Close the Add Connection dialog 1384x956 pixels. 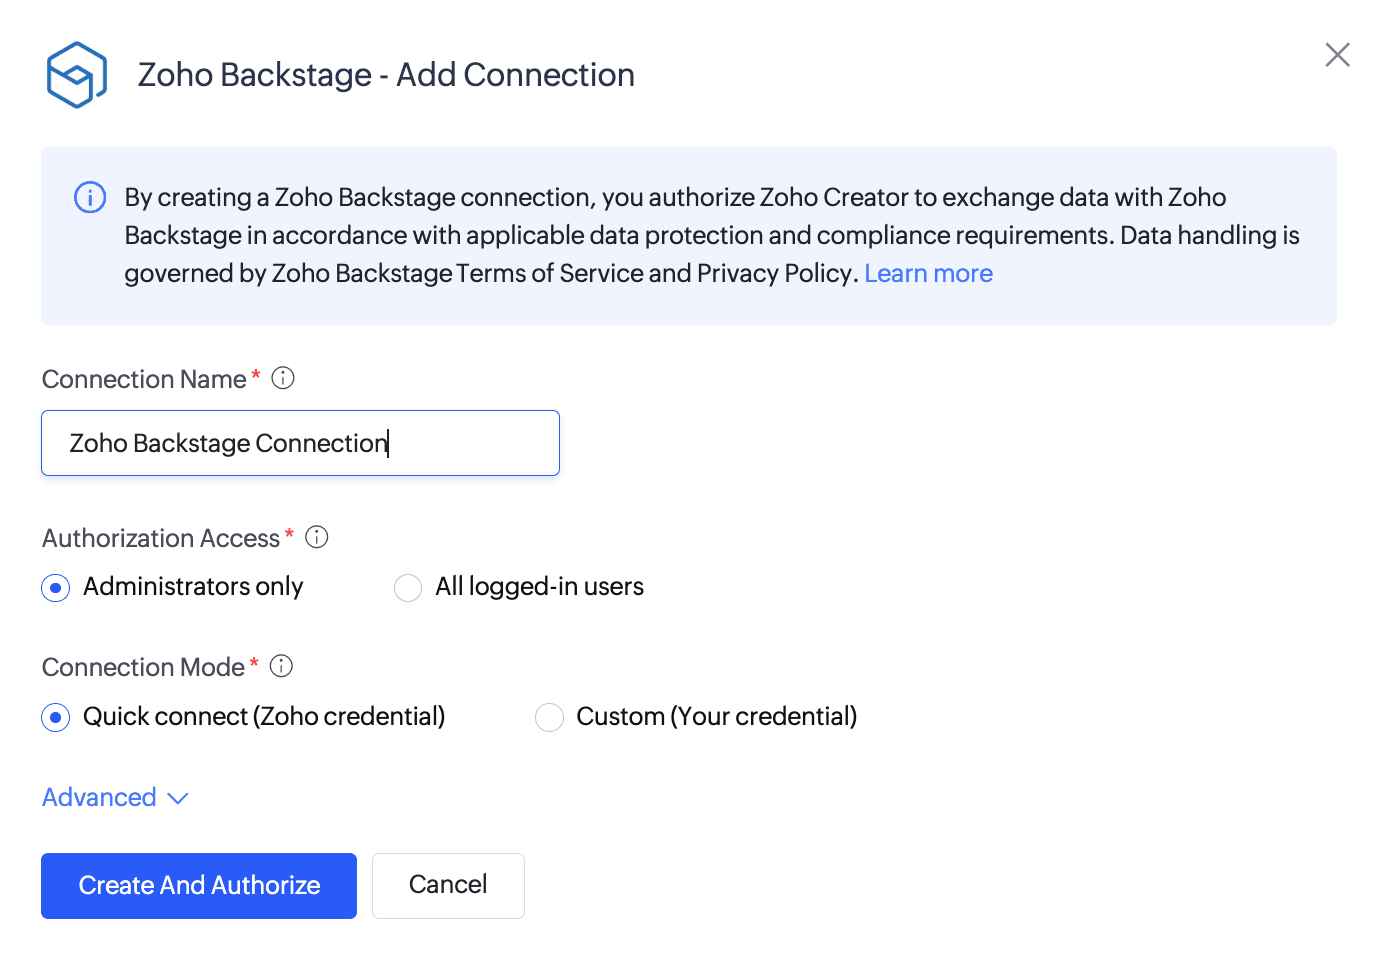click(1337, 55)
